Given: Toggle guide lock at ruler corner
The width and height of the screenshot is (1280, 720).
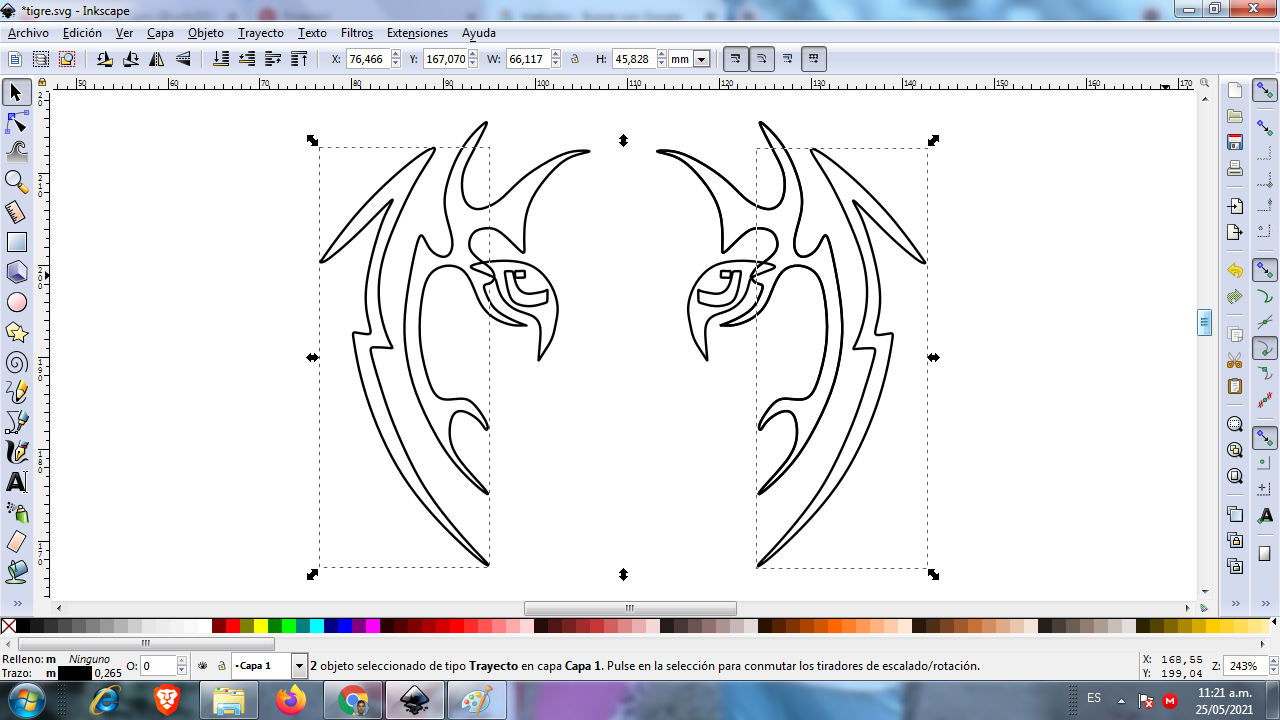Looking at the screenshot, I should point(42,83).
